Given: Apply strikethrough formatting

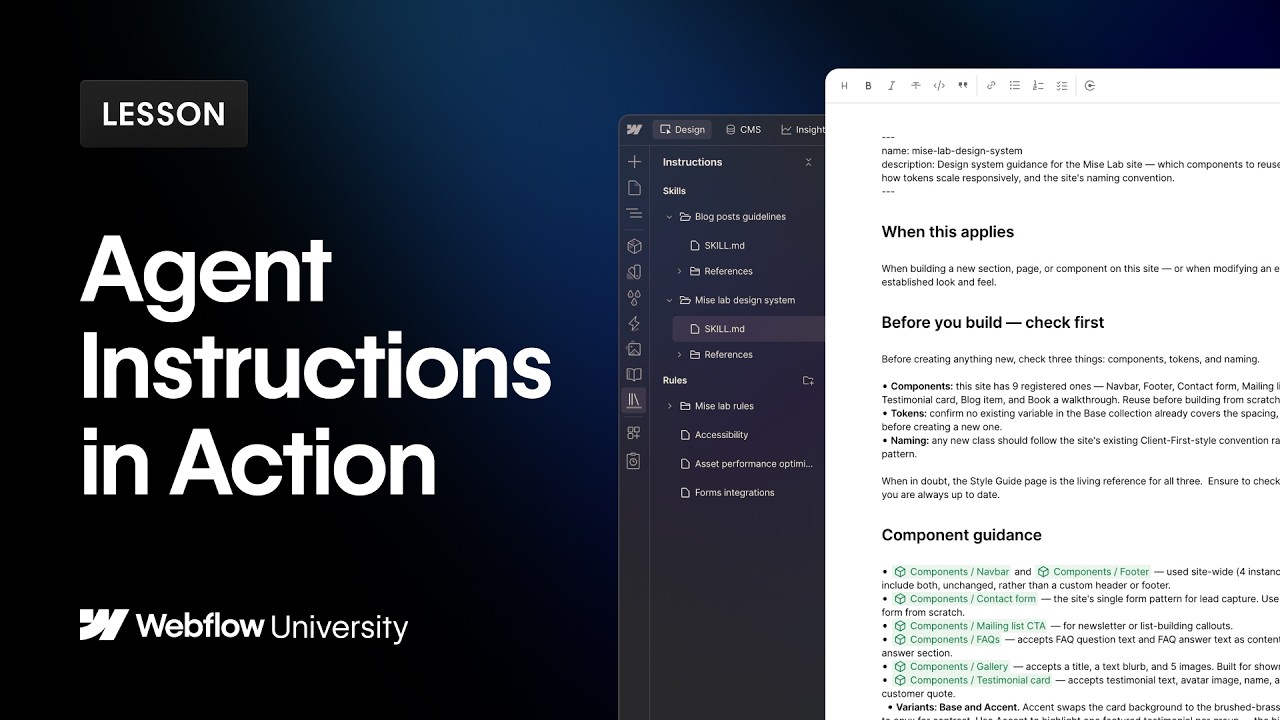Looking at the screenshot, I should [x=915, y=86].
